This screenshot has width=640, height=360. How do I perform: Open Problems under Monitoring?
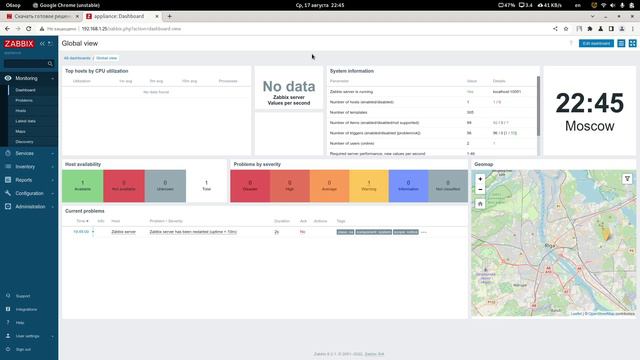click(24, 100)
